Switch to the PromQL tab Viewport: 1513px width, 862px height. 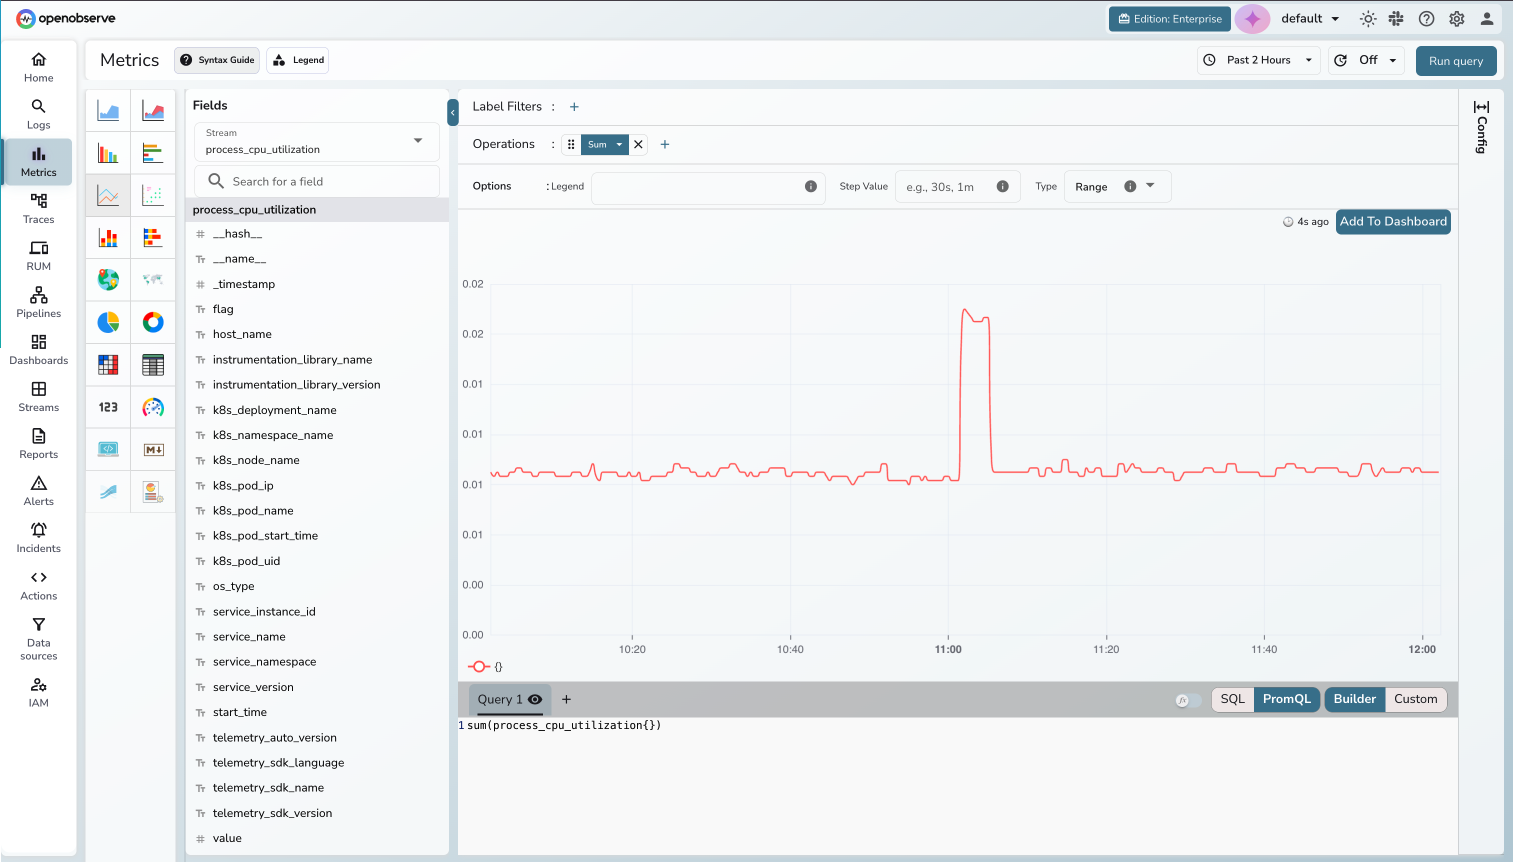click(1287, 699)
